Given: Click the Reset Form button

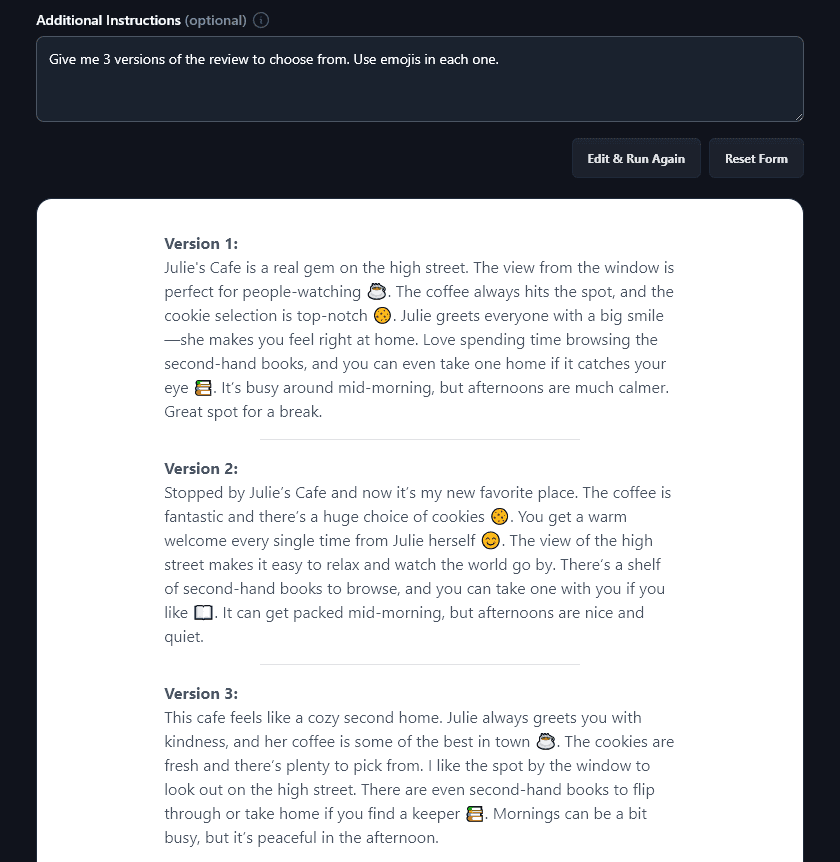Looking at the screenshot, I should 756,157.
